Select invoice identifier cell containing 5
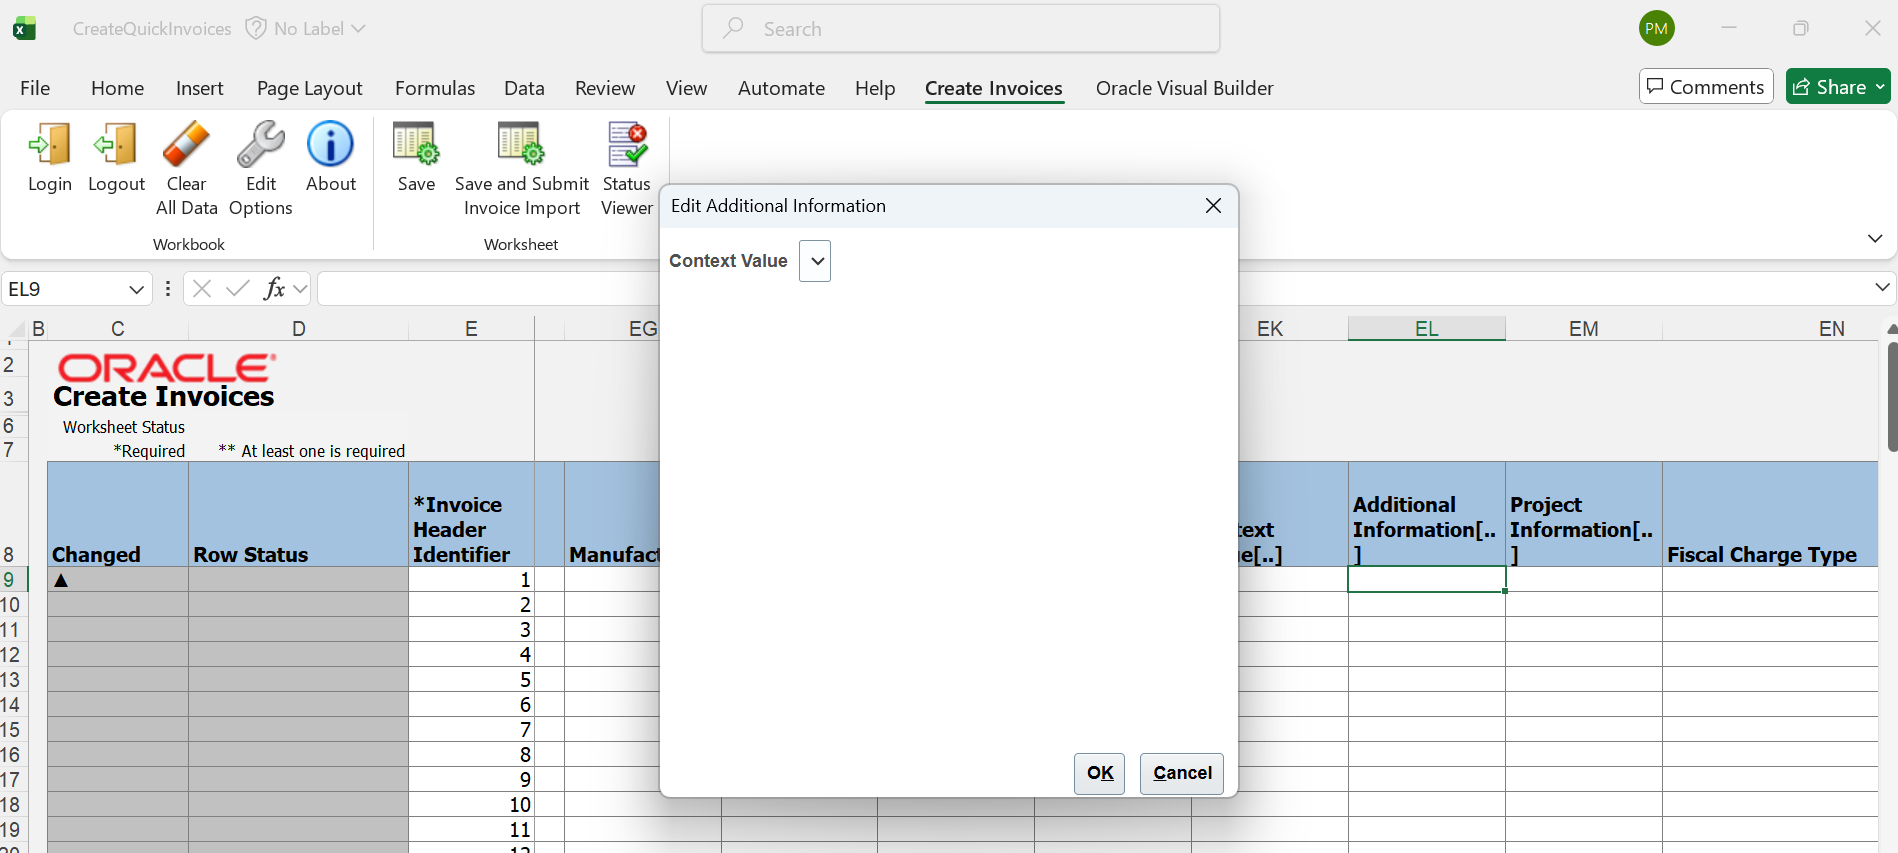The height and width of the screenshot is (853, 1898). [471, 680]
